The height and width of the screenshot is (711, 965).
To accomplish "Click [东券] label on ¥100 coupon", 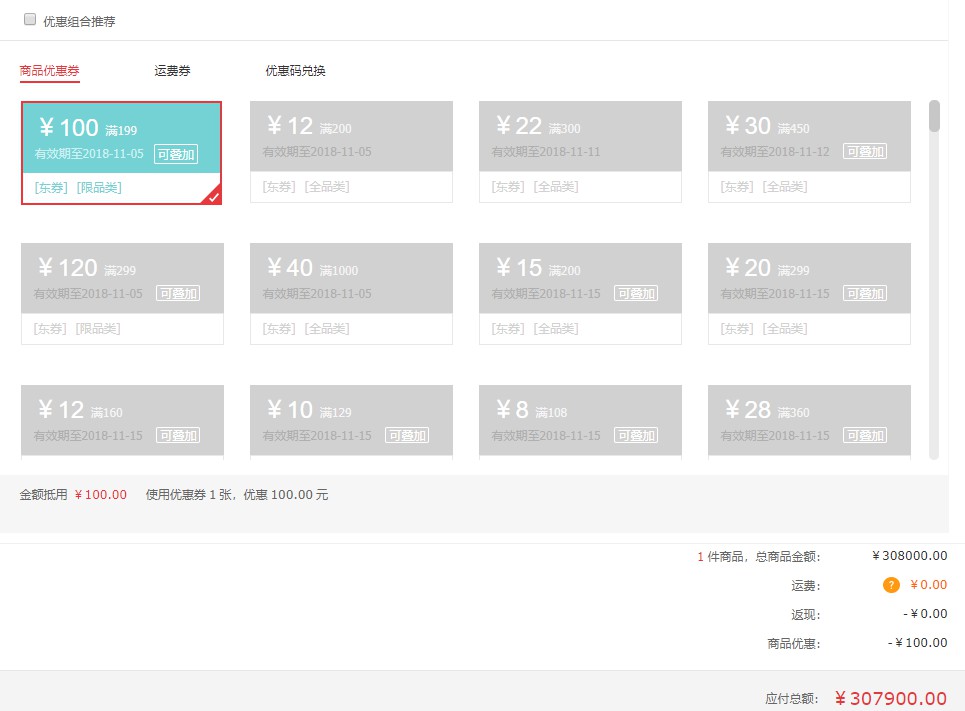I will [x=51, y=187].
